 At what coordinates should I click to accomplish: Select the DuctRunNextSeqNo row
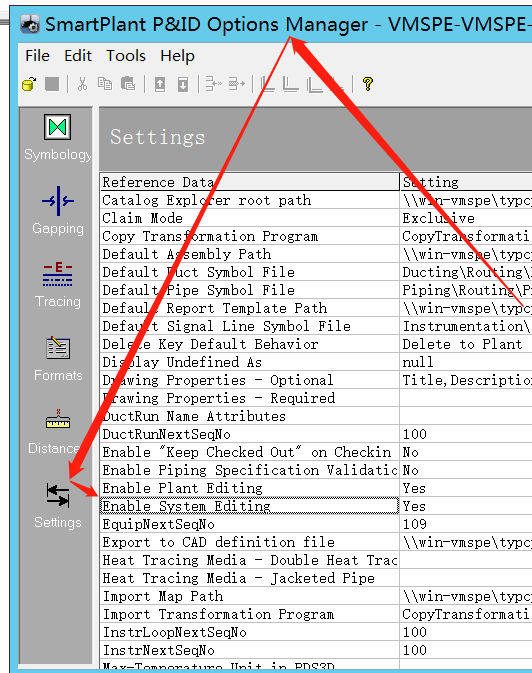(249, 435)
